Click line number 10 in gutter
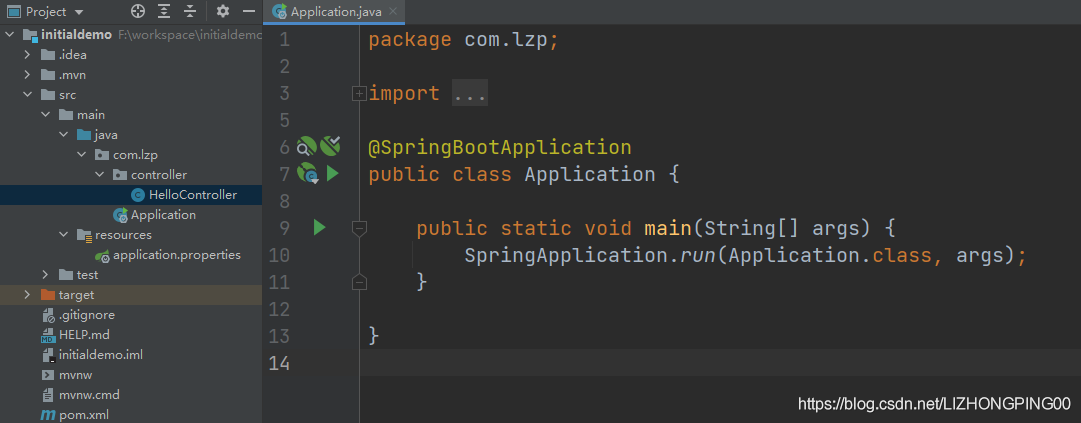 coord(279,256)
